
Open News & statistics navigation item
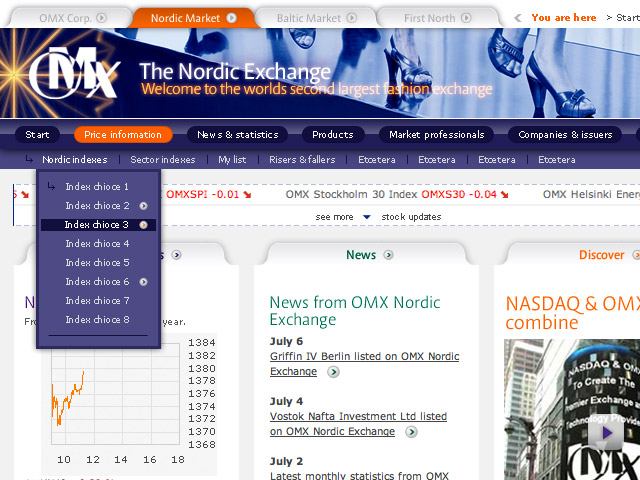(238, 135)
